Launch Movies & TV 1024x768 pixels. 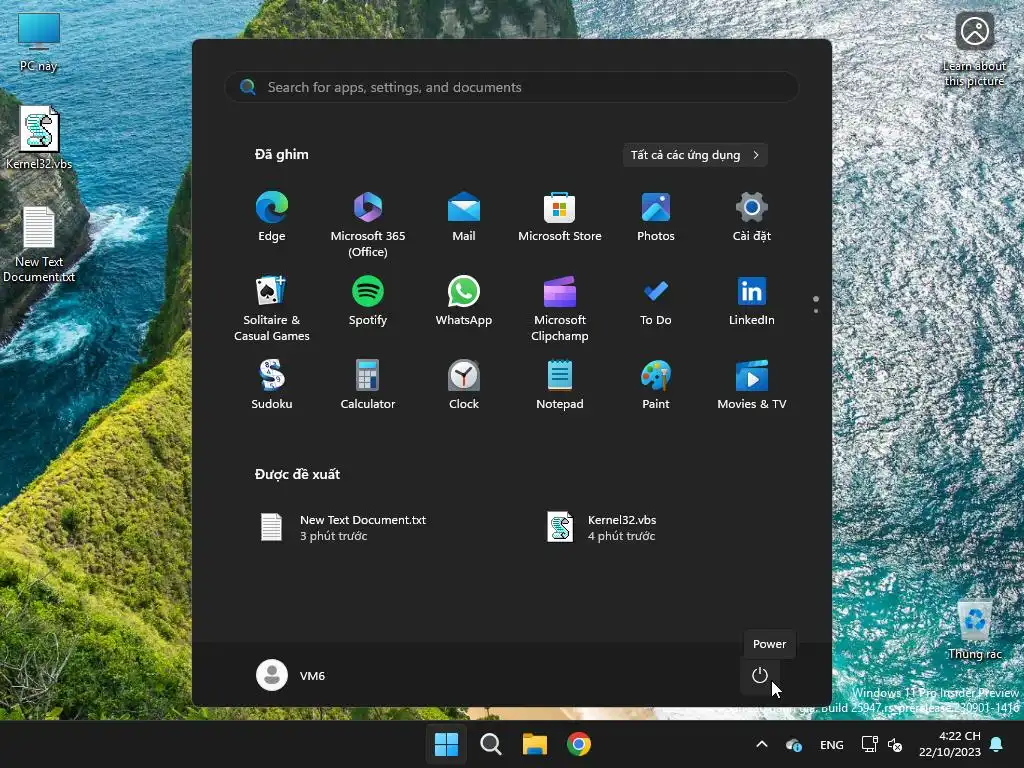752,385
